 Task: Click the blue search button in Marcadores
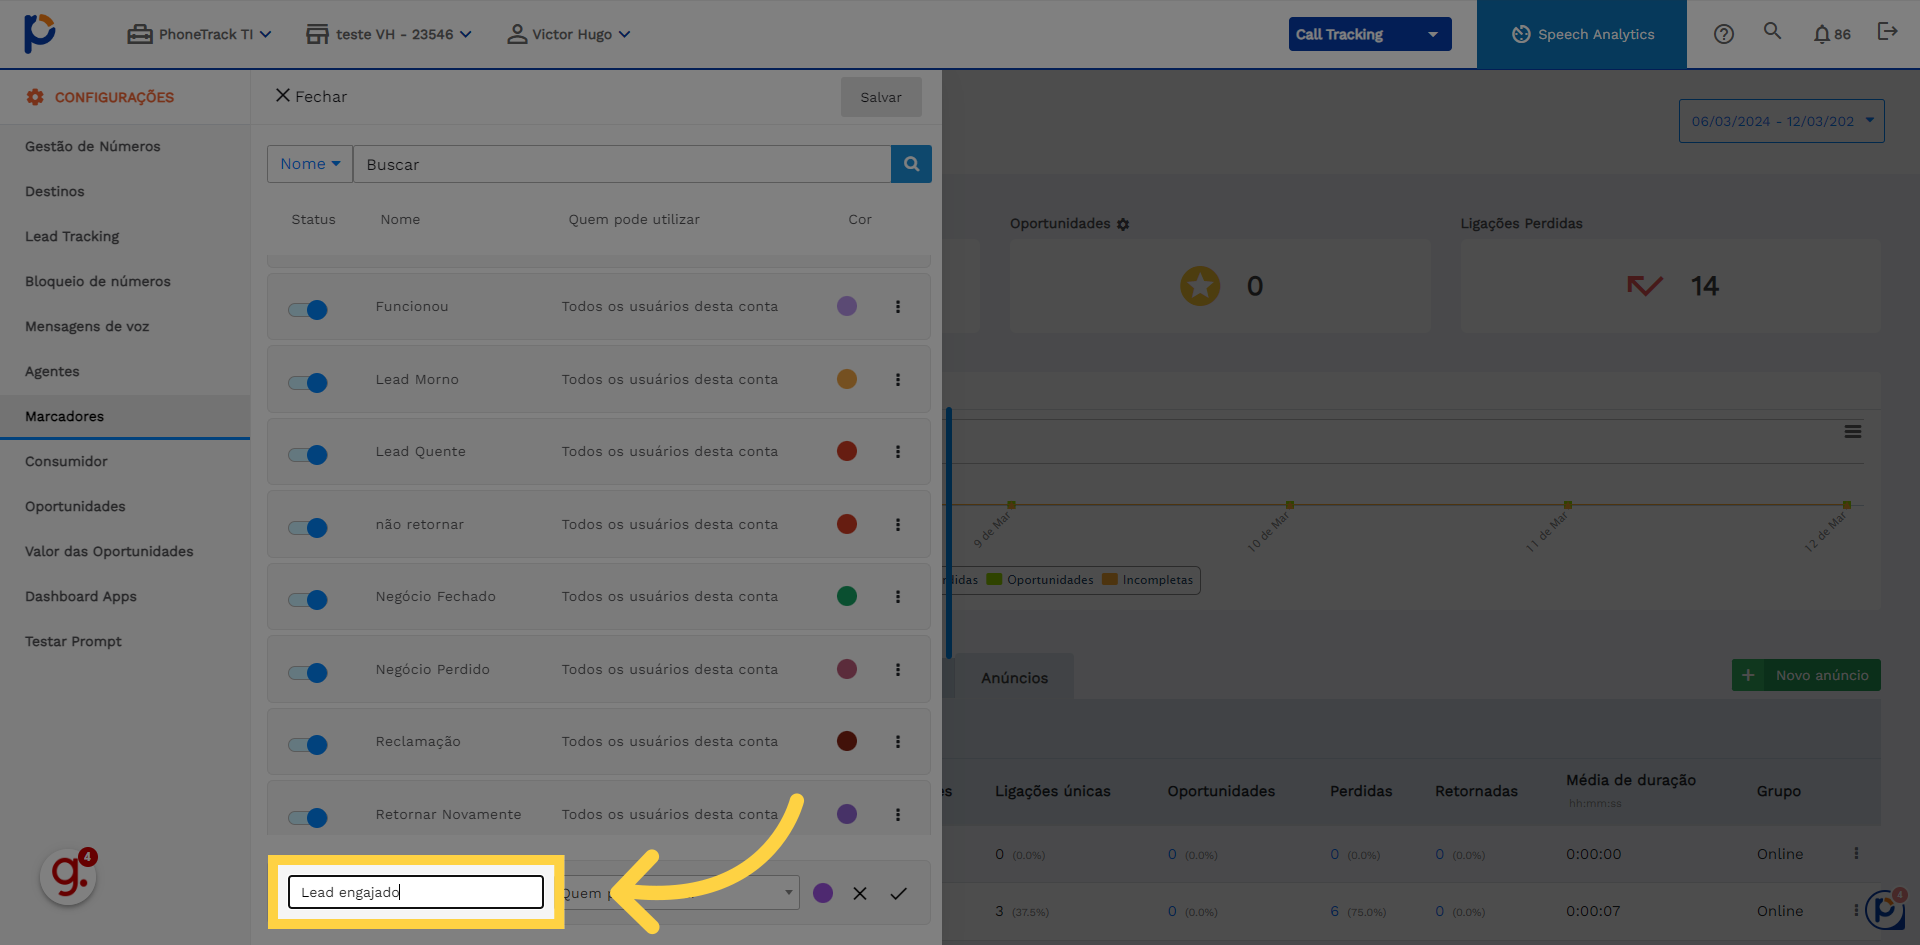(911, 164)
